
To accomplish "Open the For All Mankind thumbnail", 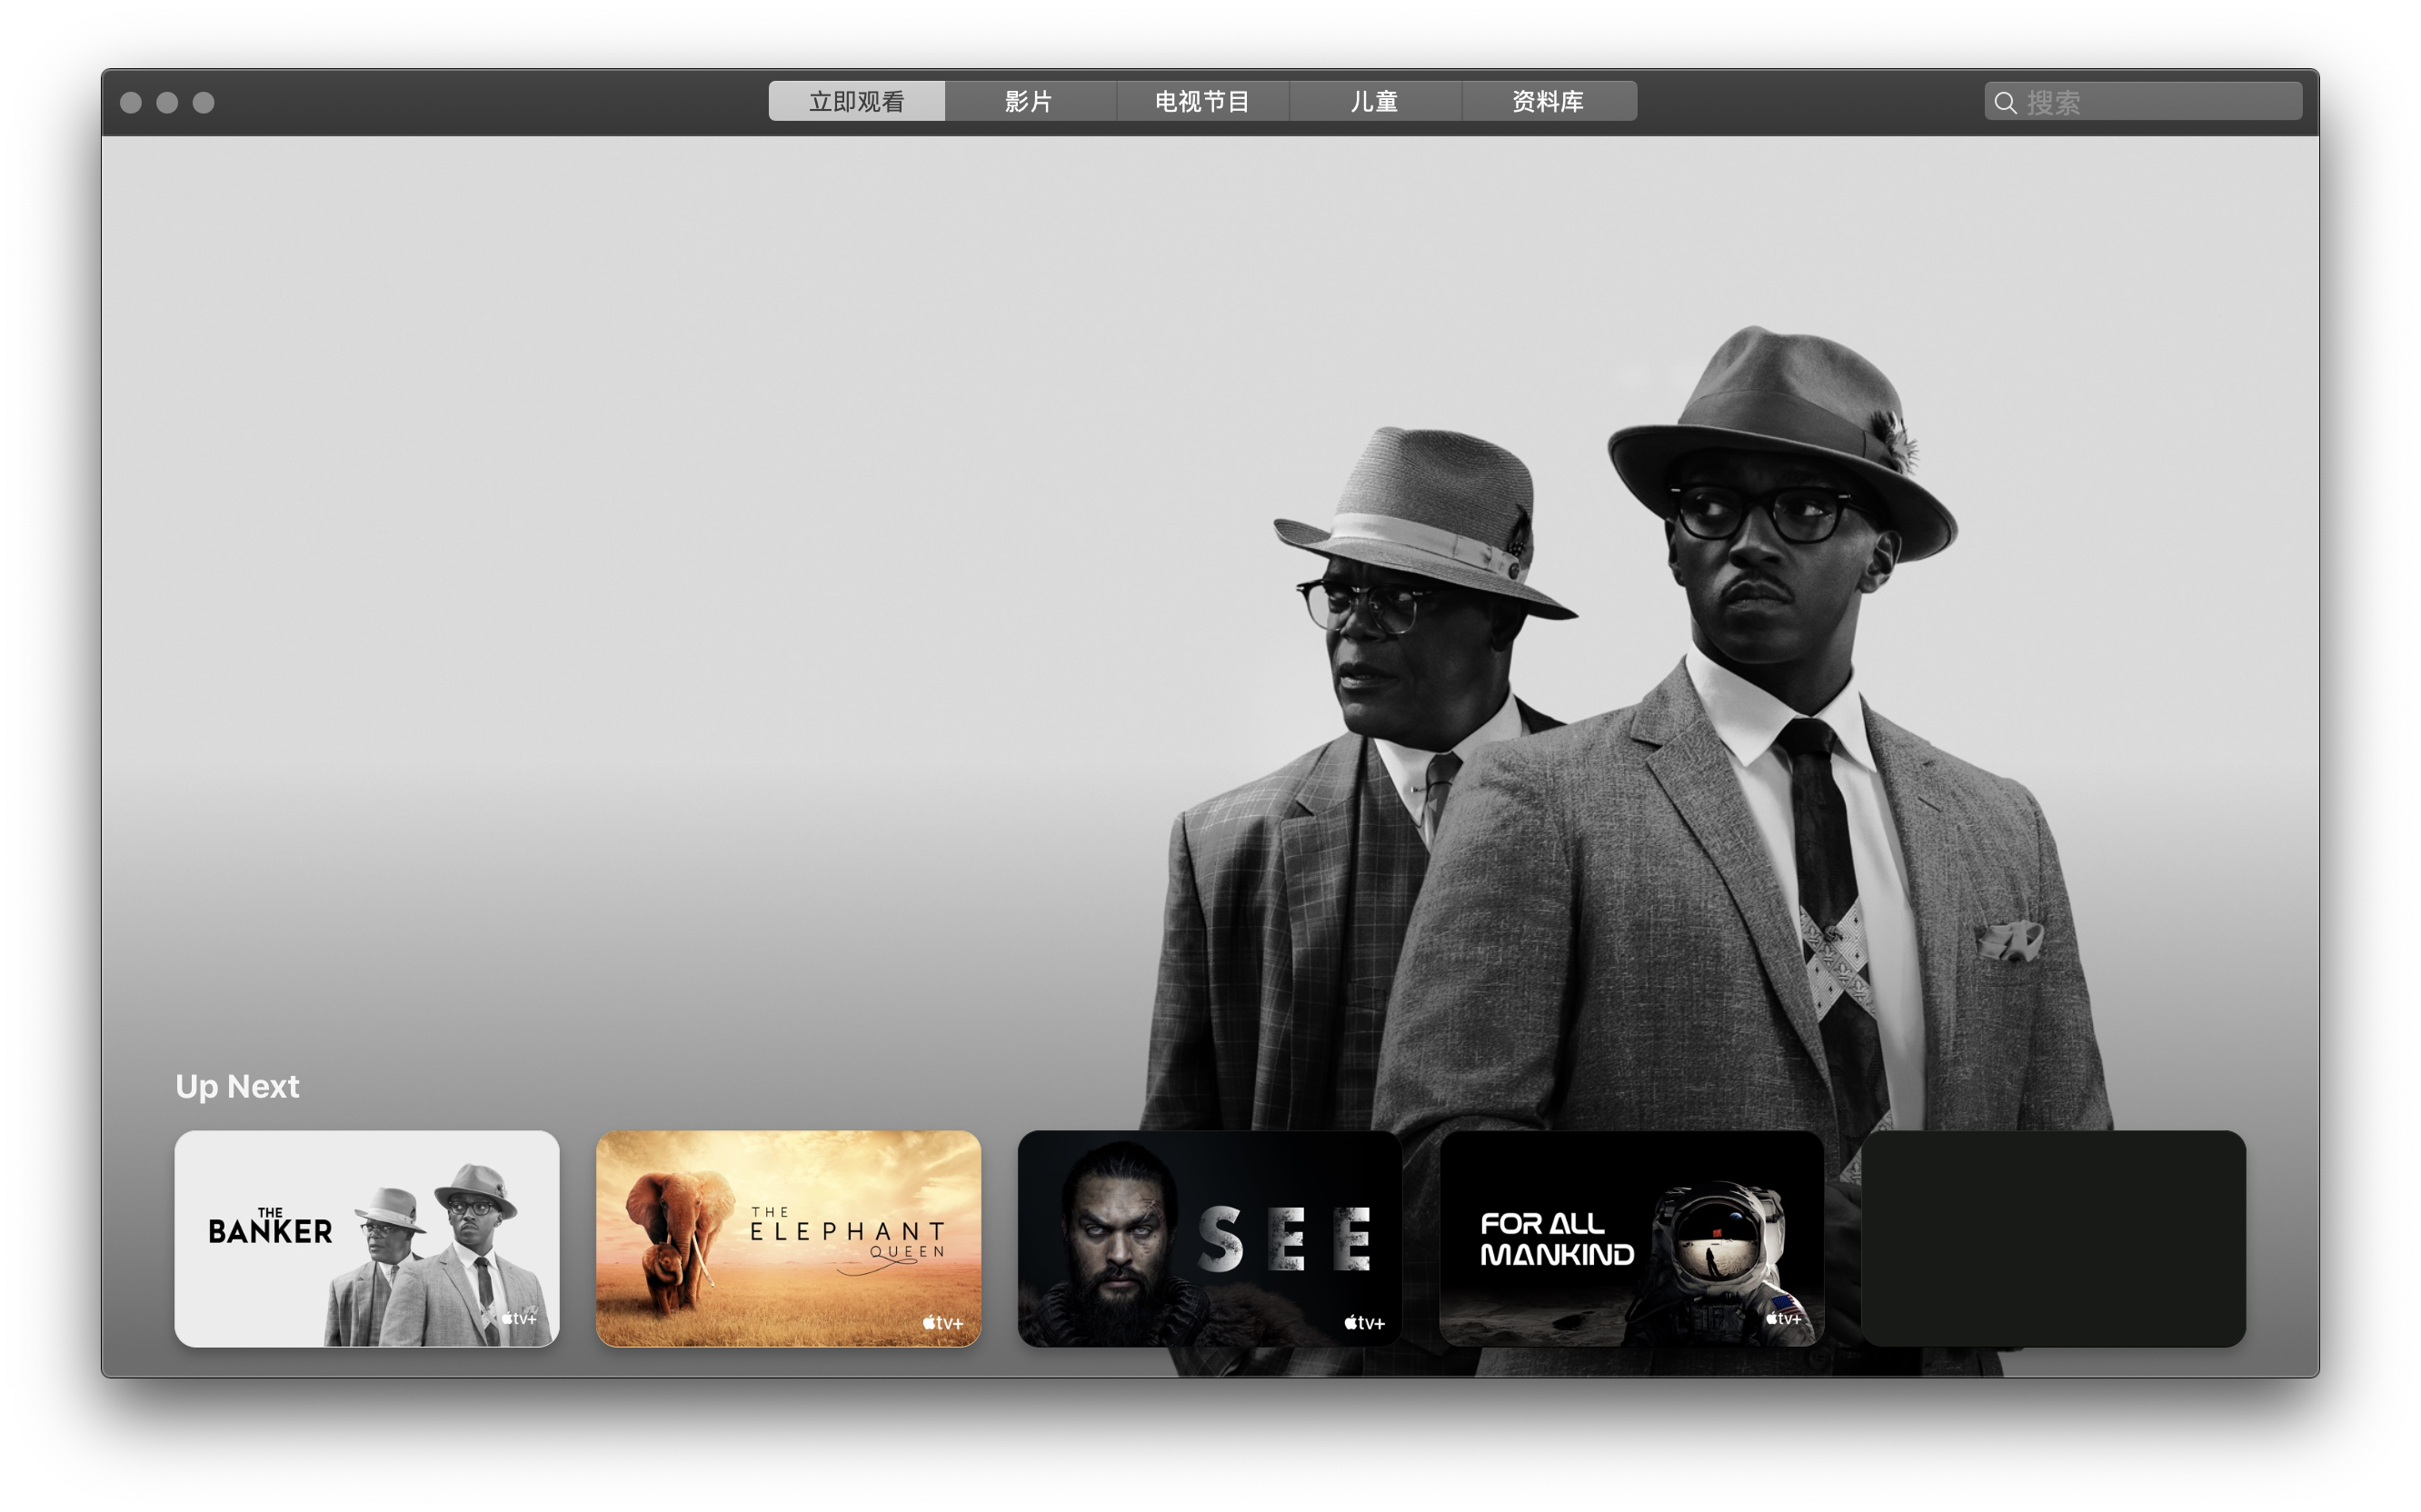I will coord(1631,1238).
